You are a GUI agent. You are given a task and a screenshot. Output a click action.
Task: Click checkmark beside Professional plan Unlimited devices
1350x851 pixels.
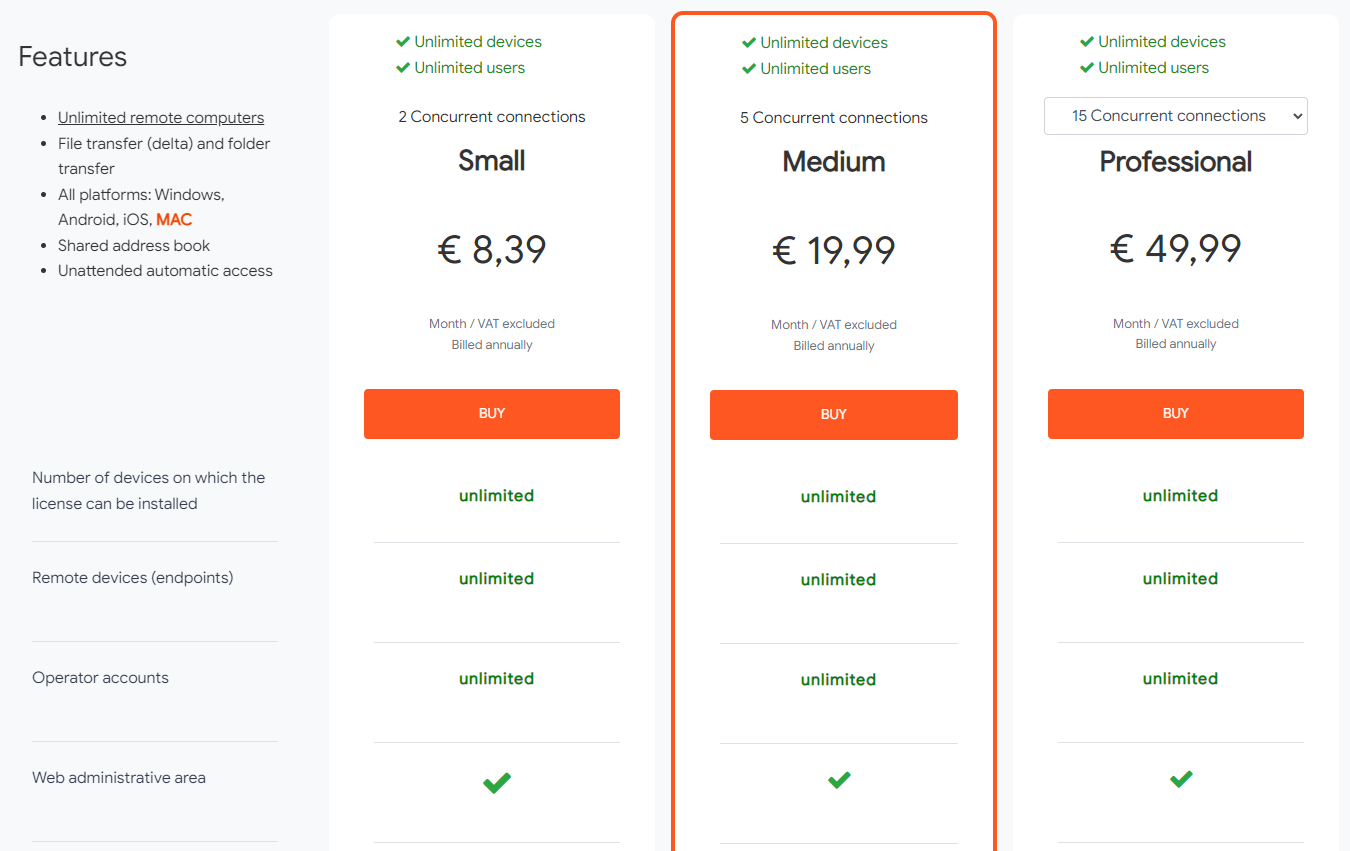tap(1087, 42)
